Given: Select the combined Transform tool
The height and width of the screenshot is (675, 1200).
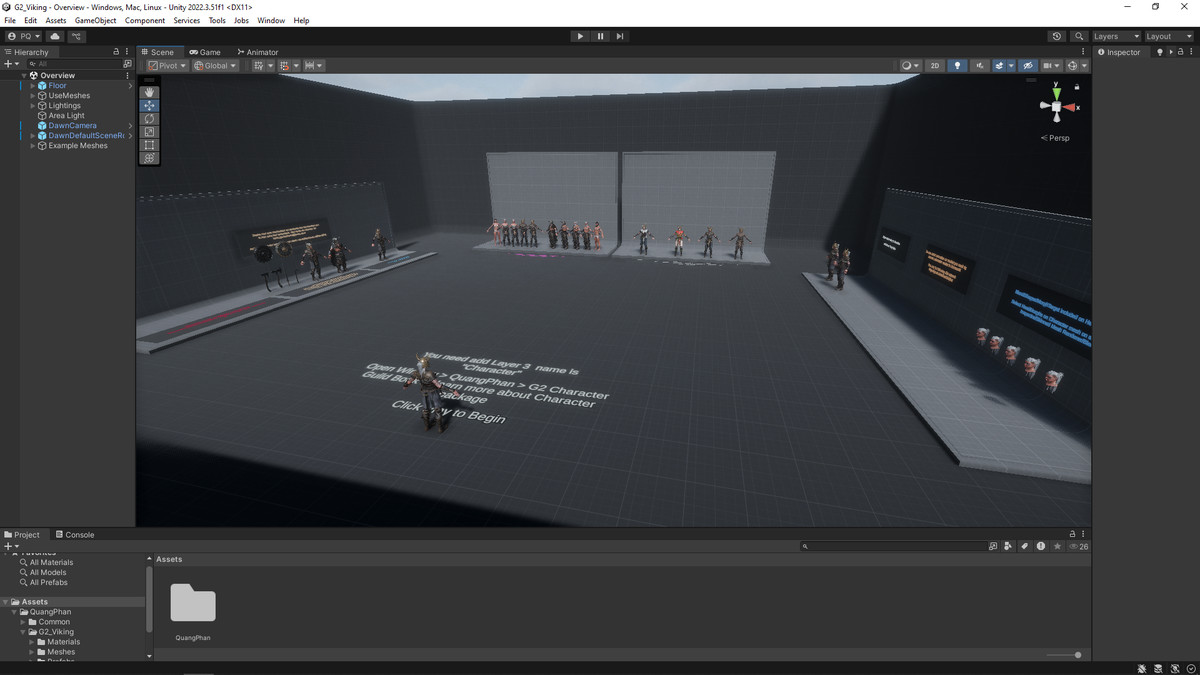Looking at the screenshot, I should pyautogui.click(x=150, y=158).
